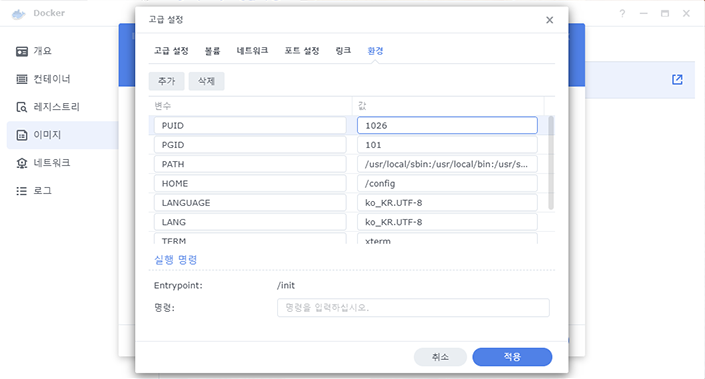Open 레지스트리 in the Docker sidebar
The image size is (705, 379).
point(56,107)
